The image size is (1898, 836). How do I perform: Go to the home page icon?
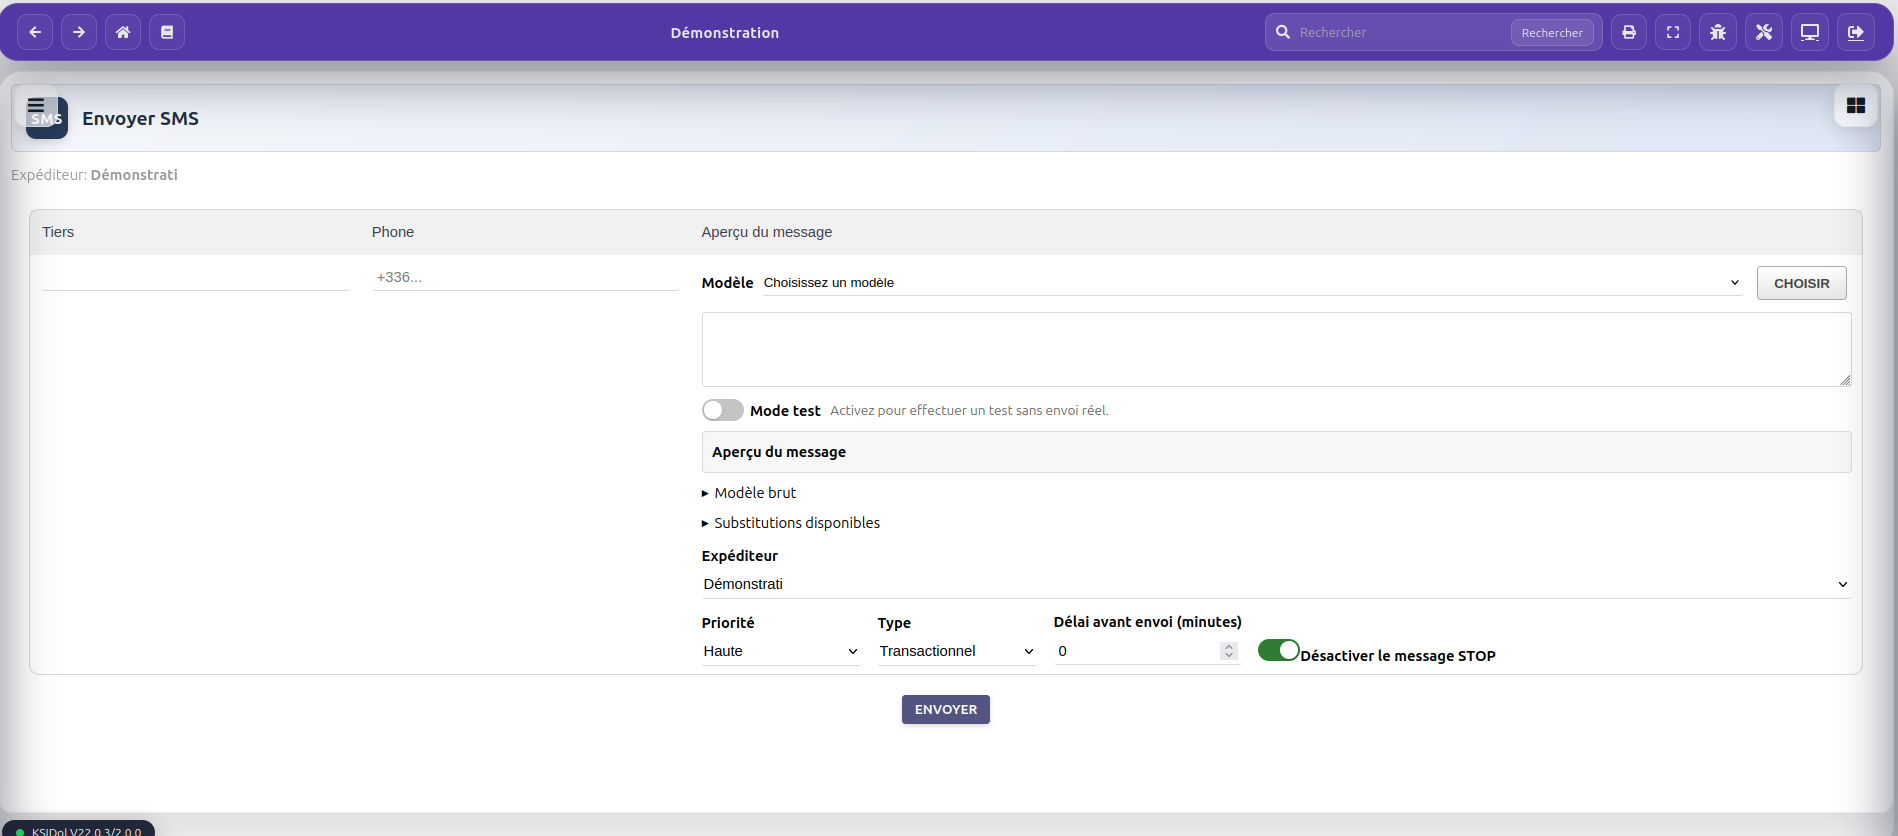(x=123, y=32)
